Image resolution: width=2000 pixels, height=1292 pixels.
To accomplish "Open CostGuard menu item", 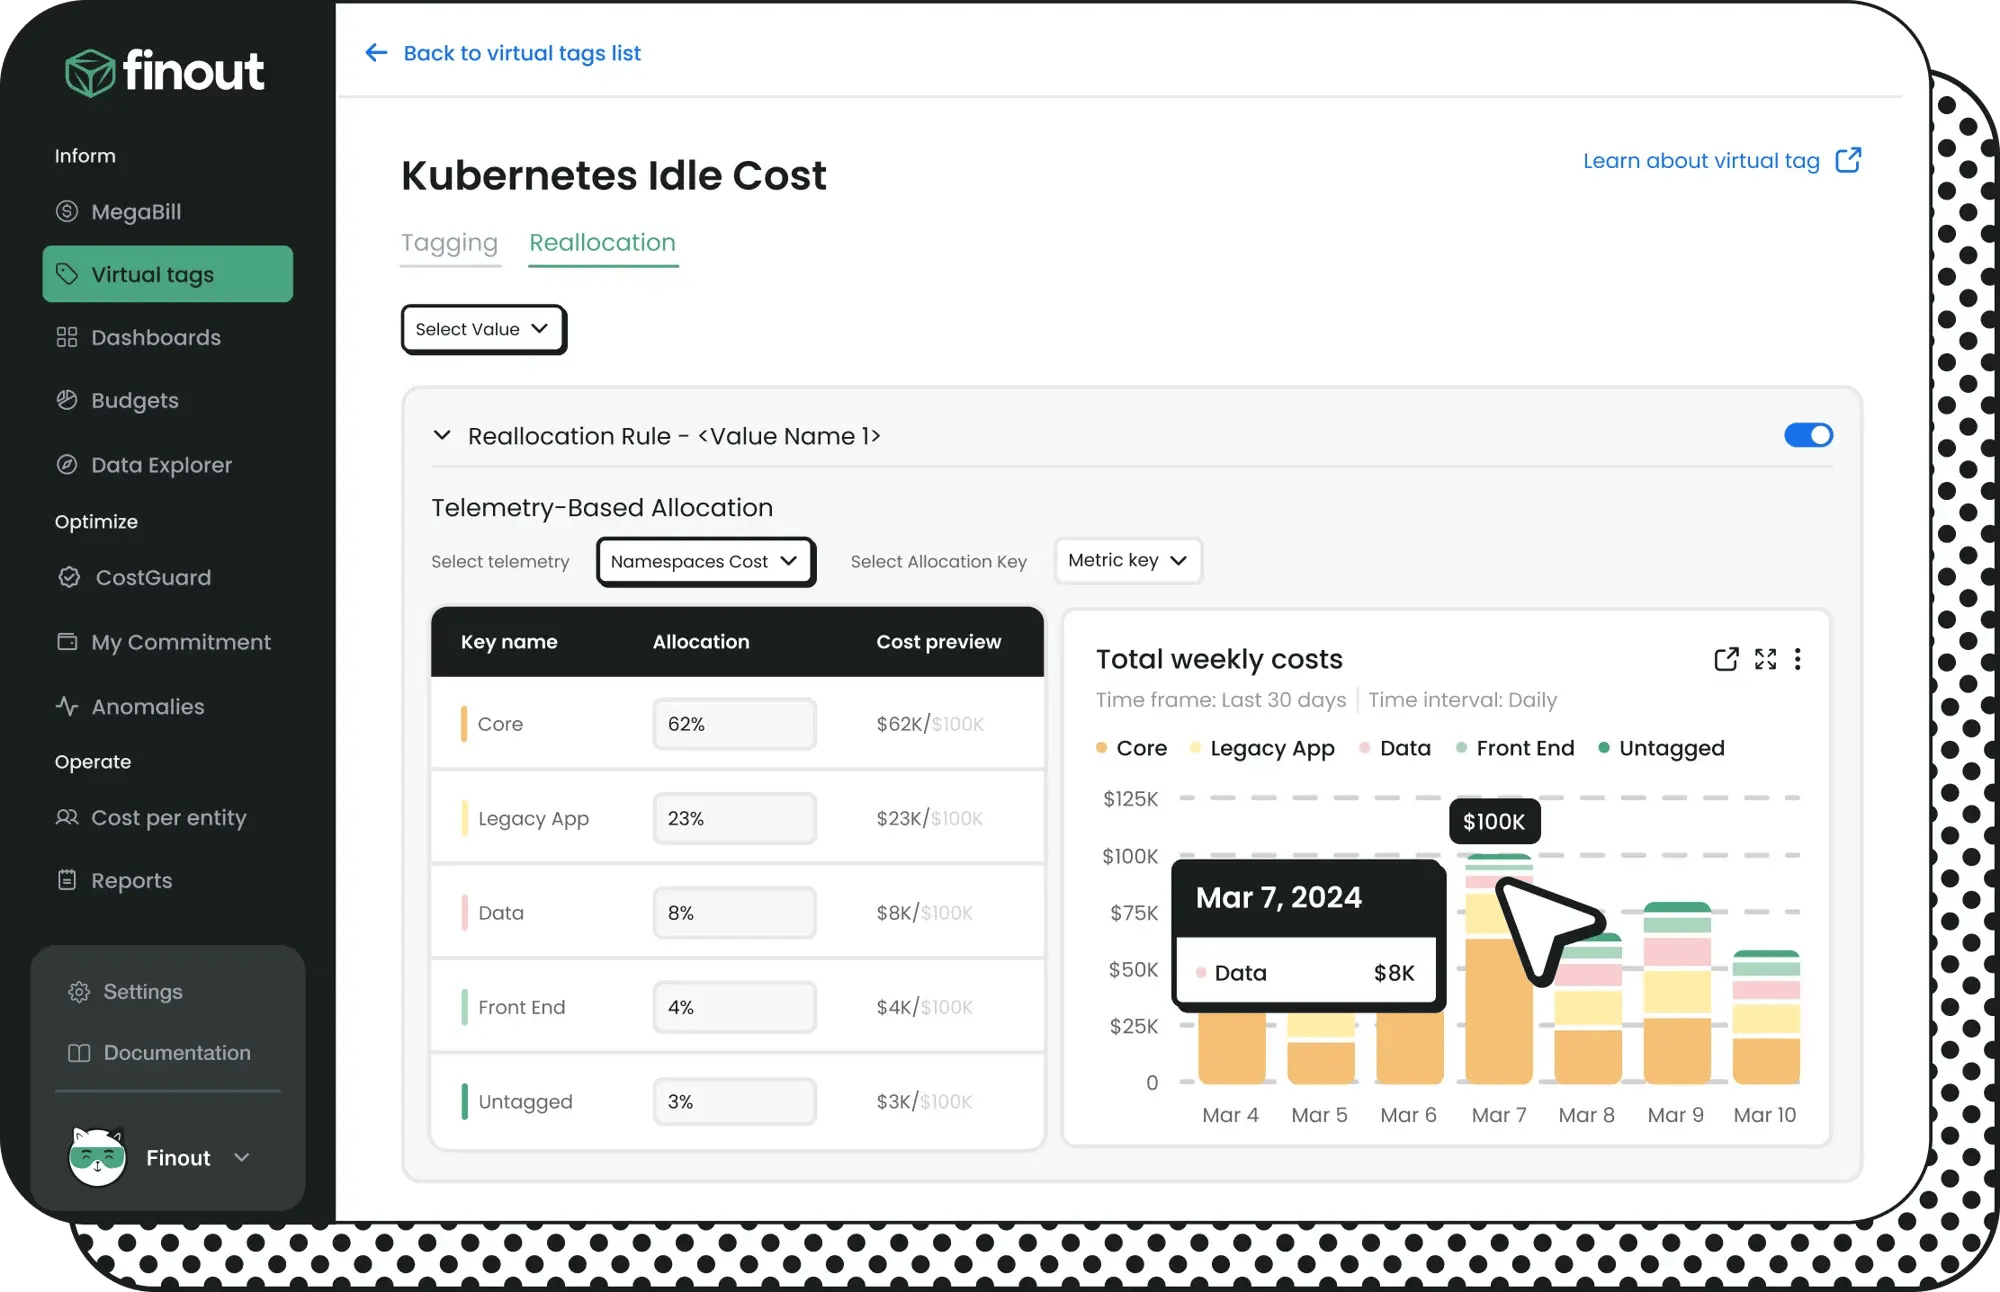I will pyautogui.click(x=153, y=577).
